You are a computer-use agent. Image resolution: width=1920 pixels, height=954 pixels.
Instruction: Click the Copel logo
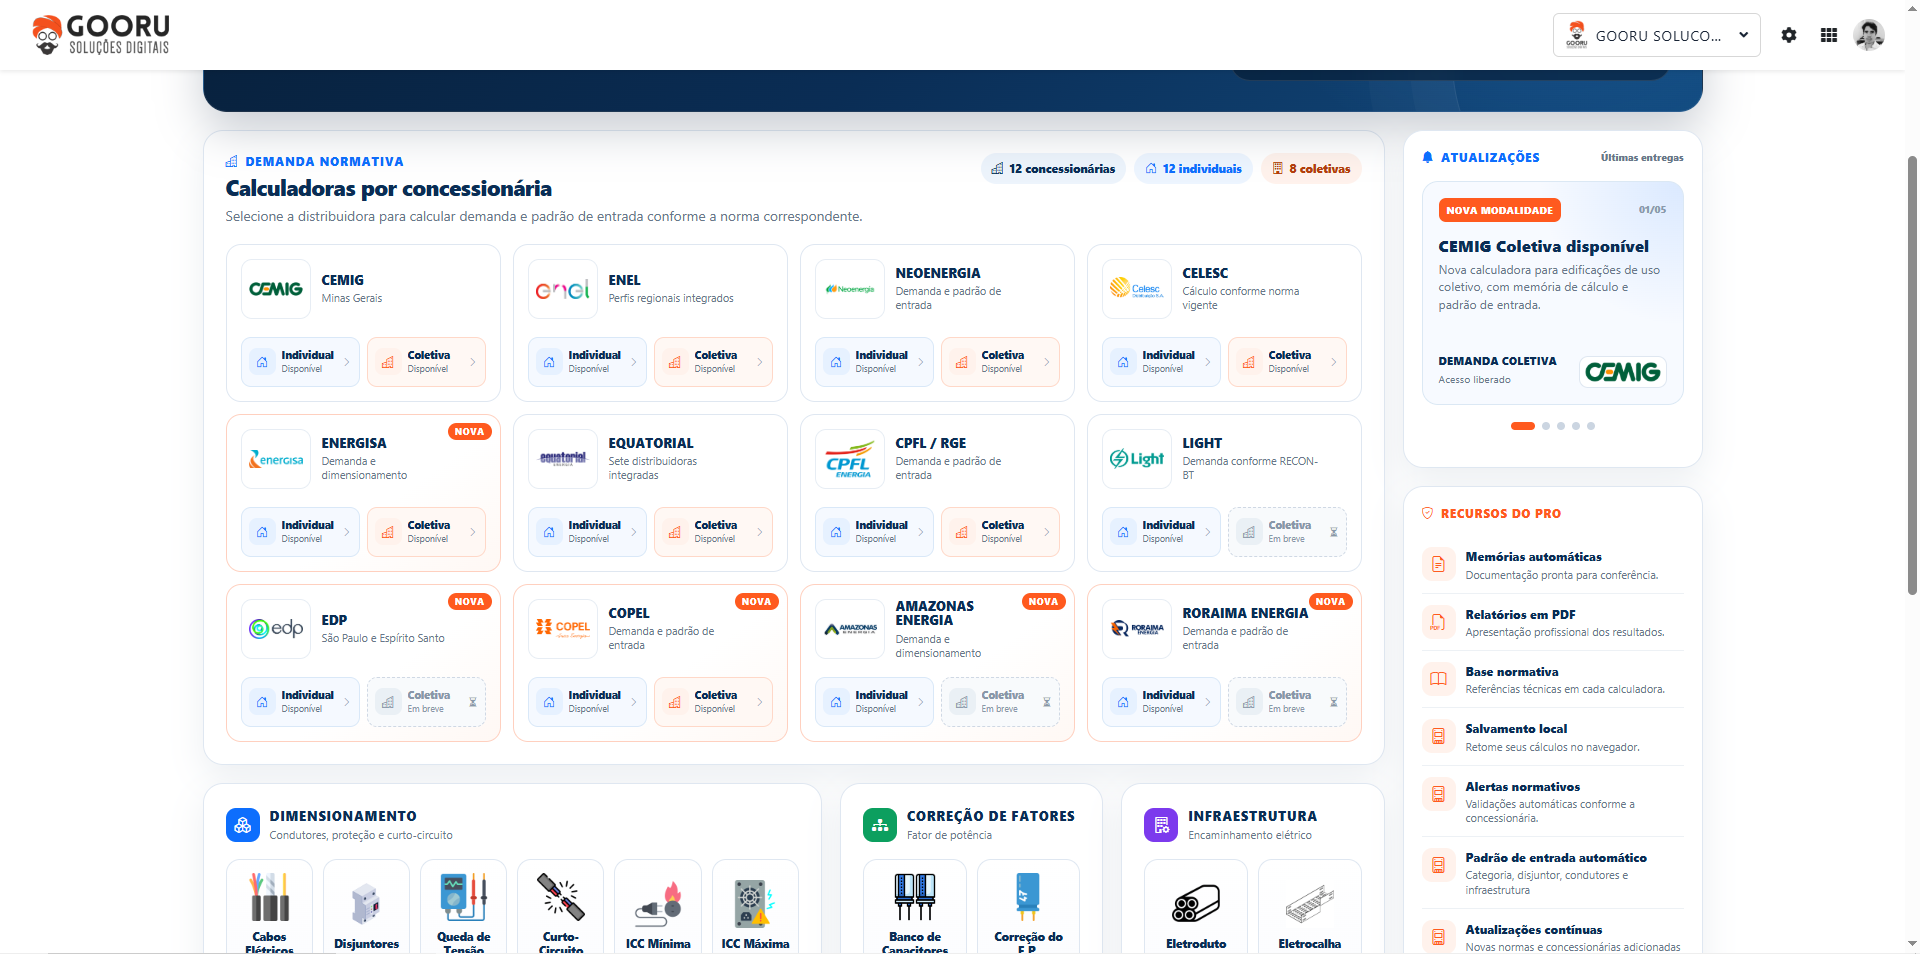563,629
